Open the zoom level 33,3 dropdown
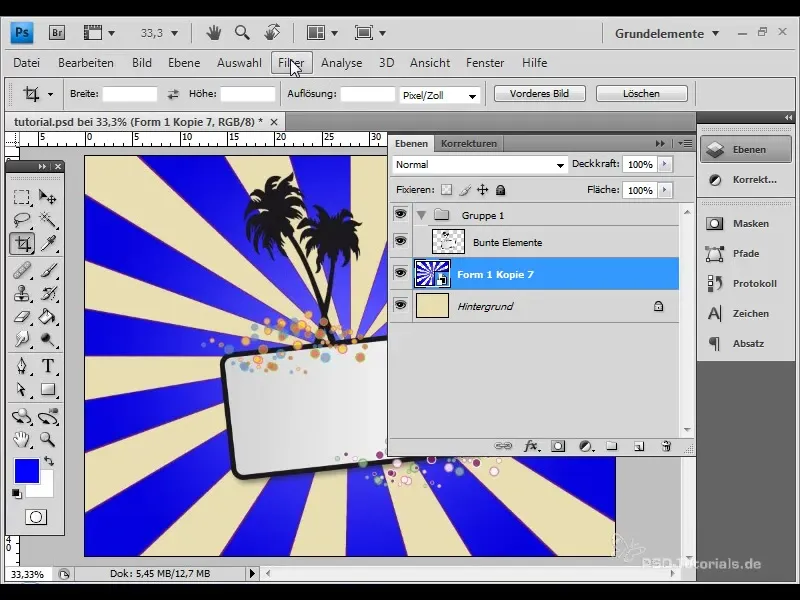The width and height of the screenshot is (800, 600). [x=174, y=34]
